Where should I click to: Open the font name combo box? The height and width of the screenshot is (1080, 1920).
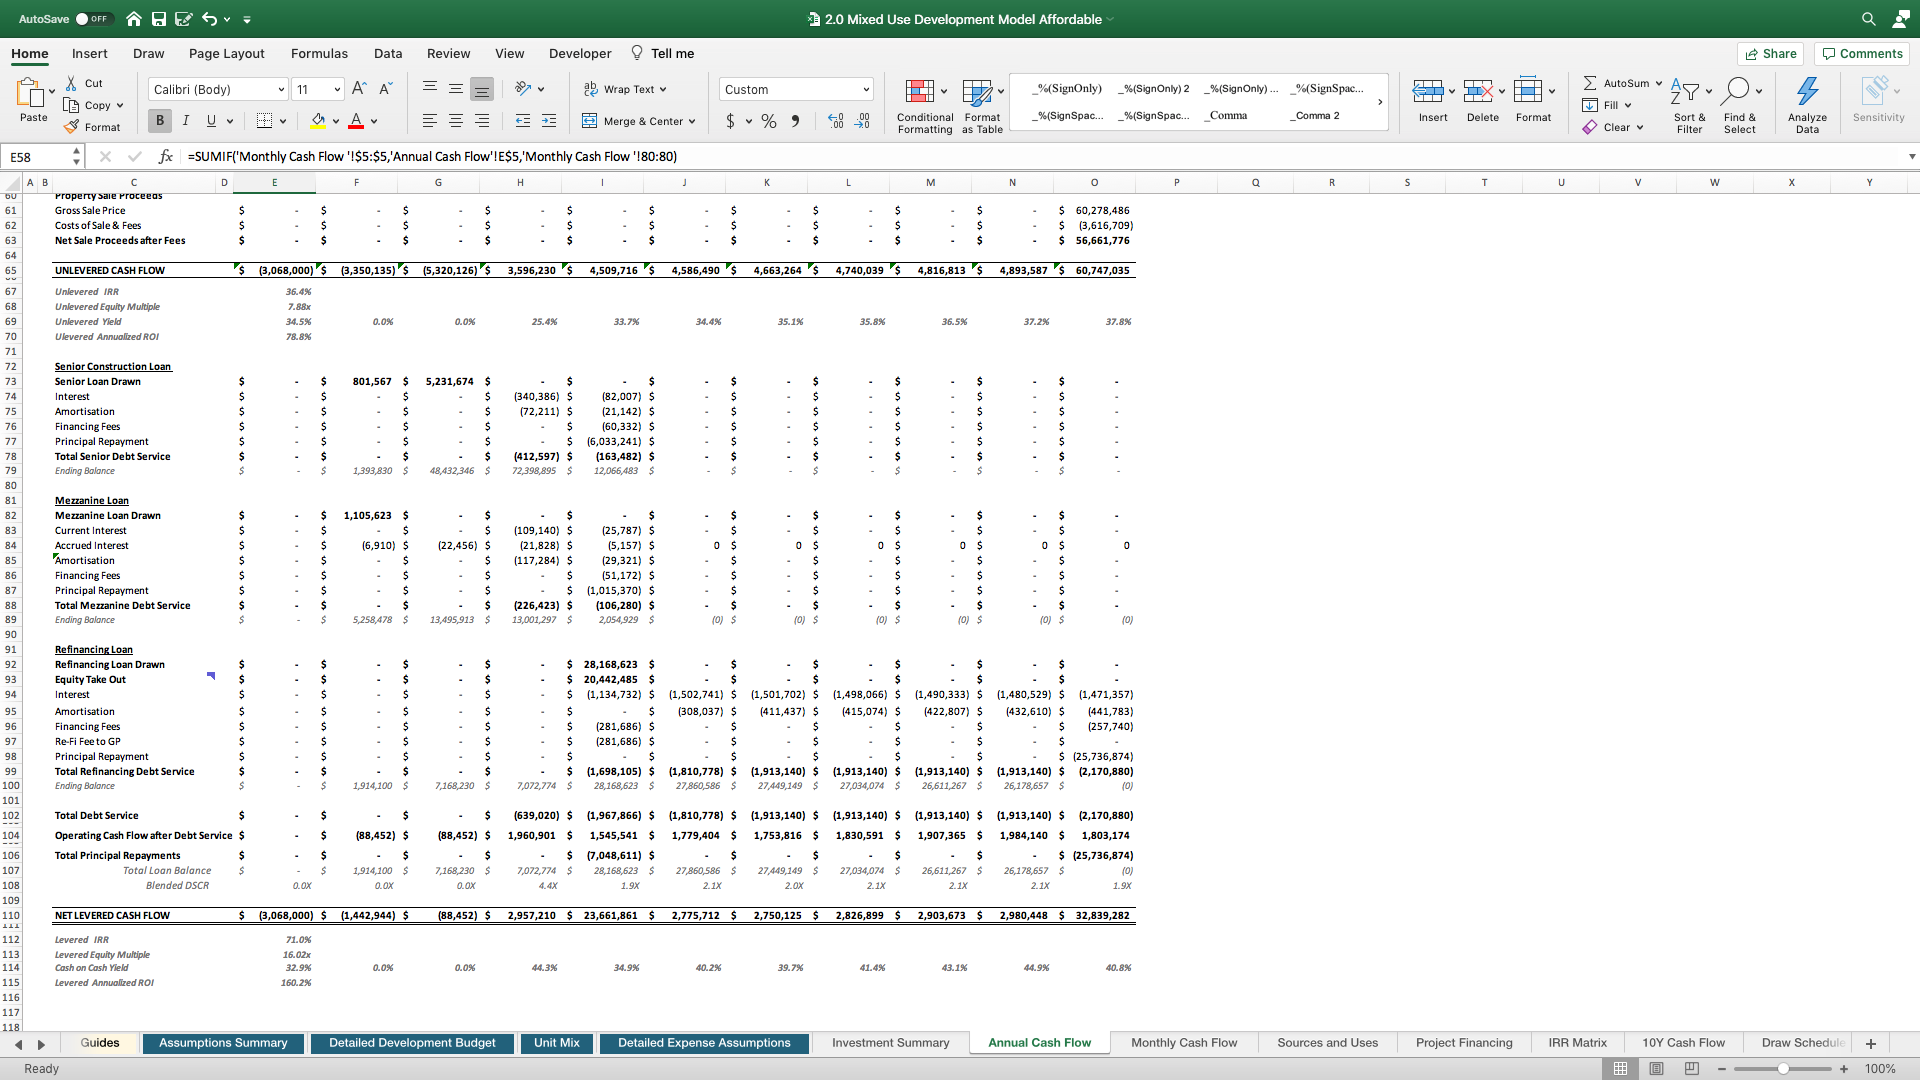[x=218, y=89]
